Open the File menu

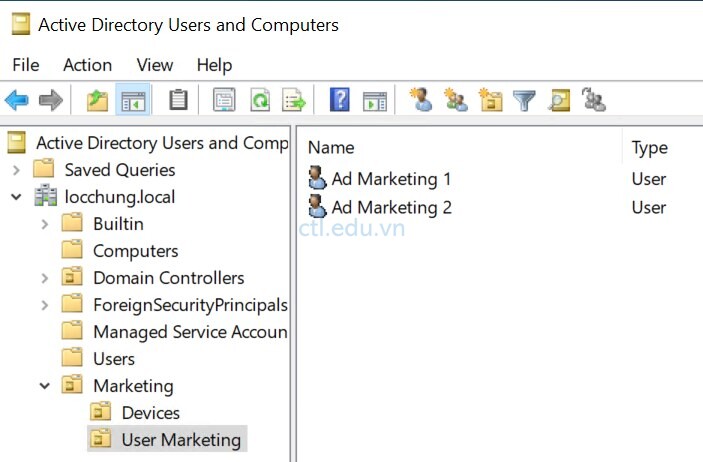26,65
